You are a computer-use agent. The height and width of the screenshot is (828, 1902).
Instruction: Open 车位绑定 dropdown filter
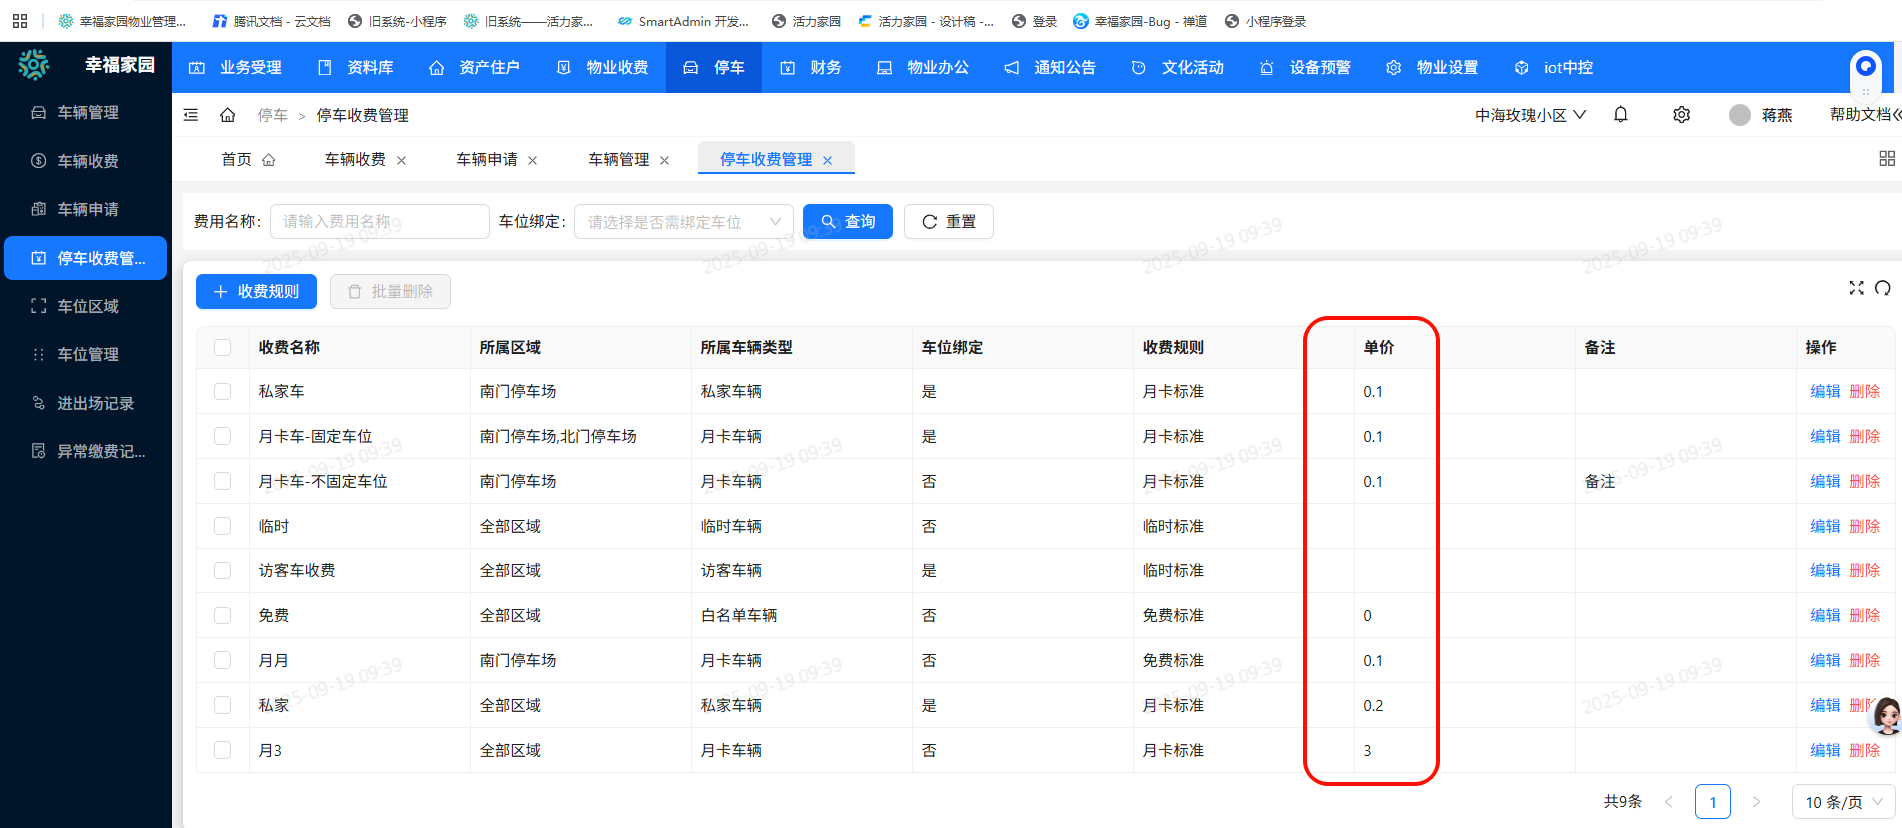(684, 221)
